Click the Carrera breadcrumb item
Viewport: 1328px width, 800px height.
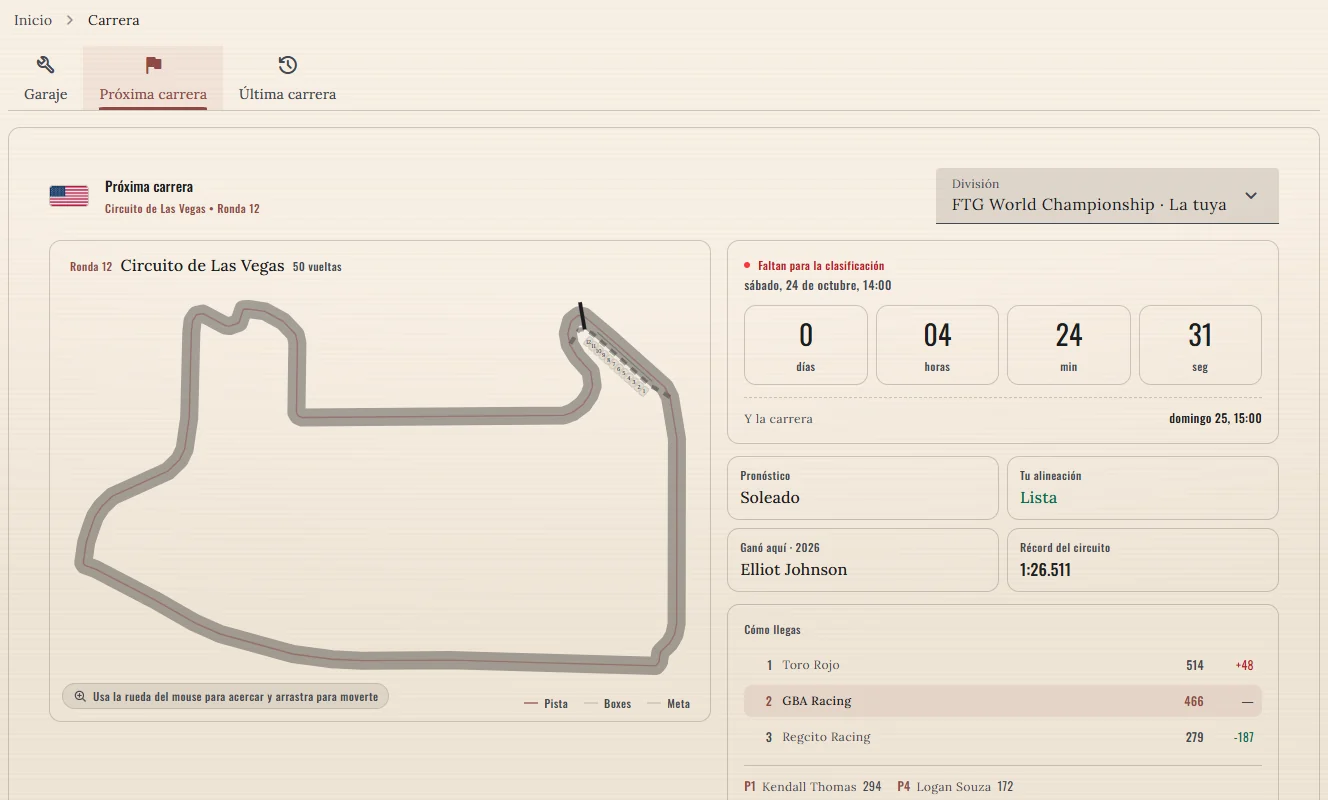pyautogui.click(x=114, y=20)
